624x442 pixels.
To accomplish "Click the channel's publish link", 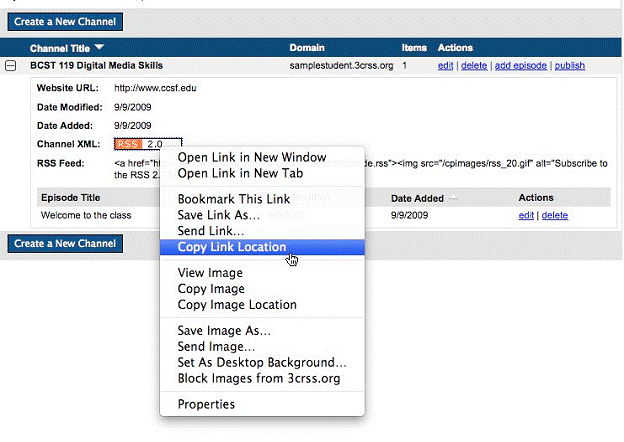I will 569,66.
